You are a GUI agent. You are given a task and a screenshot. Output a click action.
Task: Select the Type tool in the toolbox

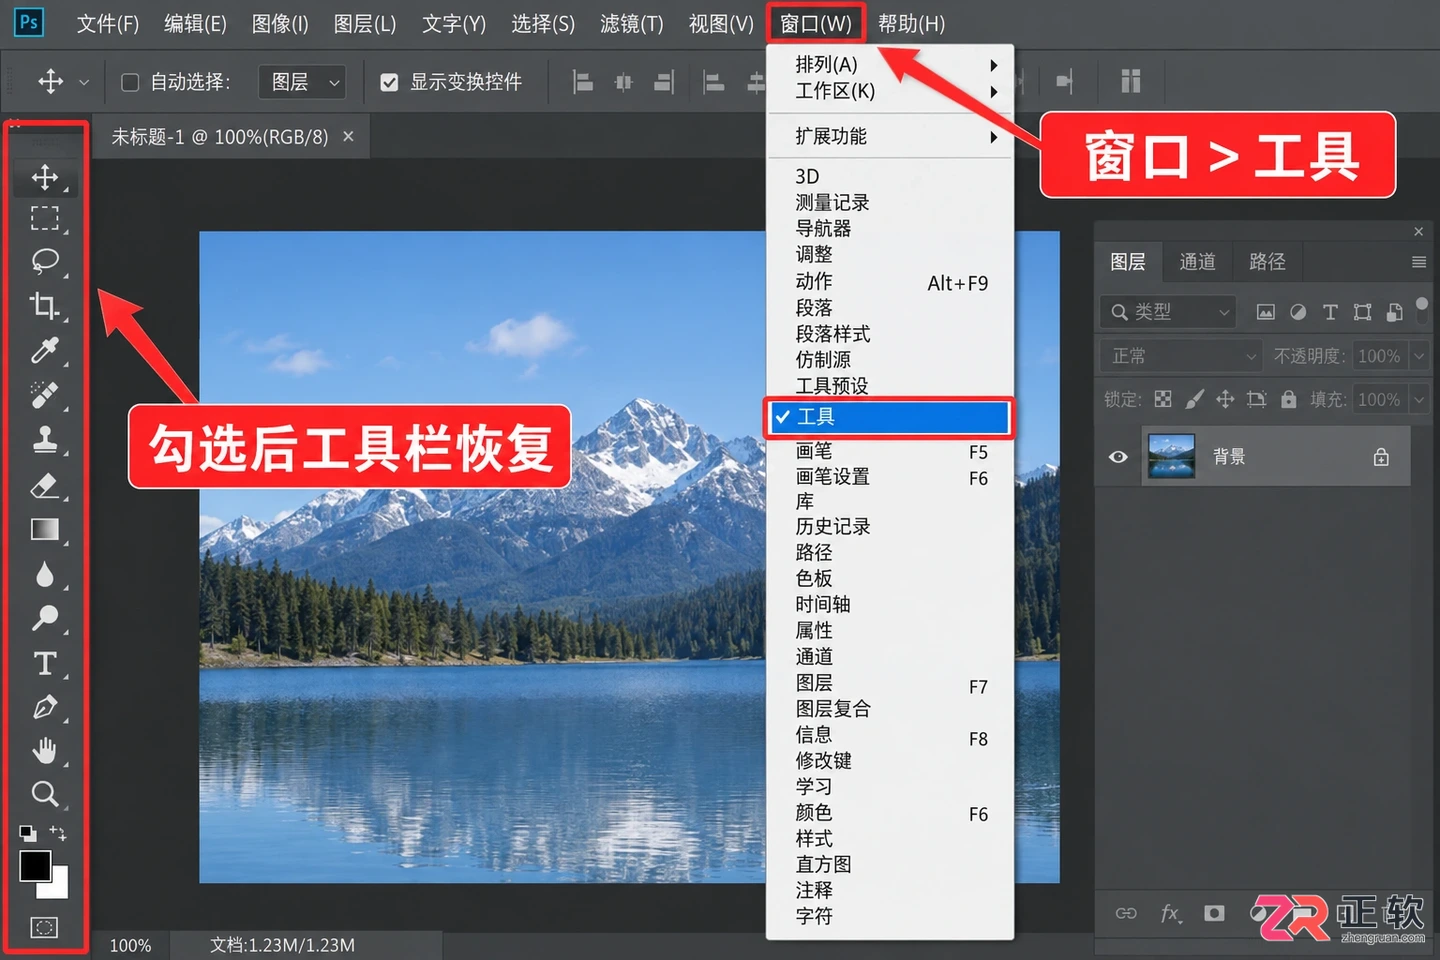tap(44, 663)
